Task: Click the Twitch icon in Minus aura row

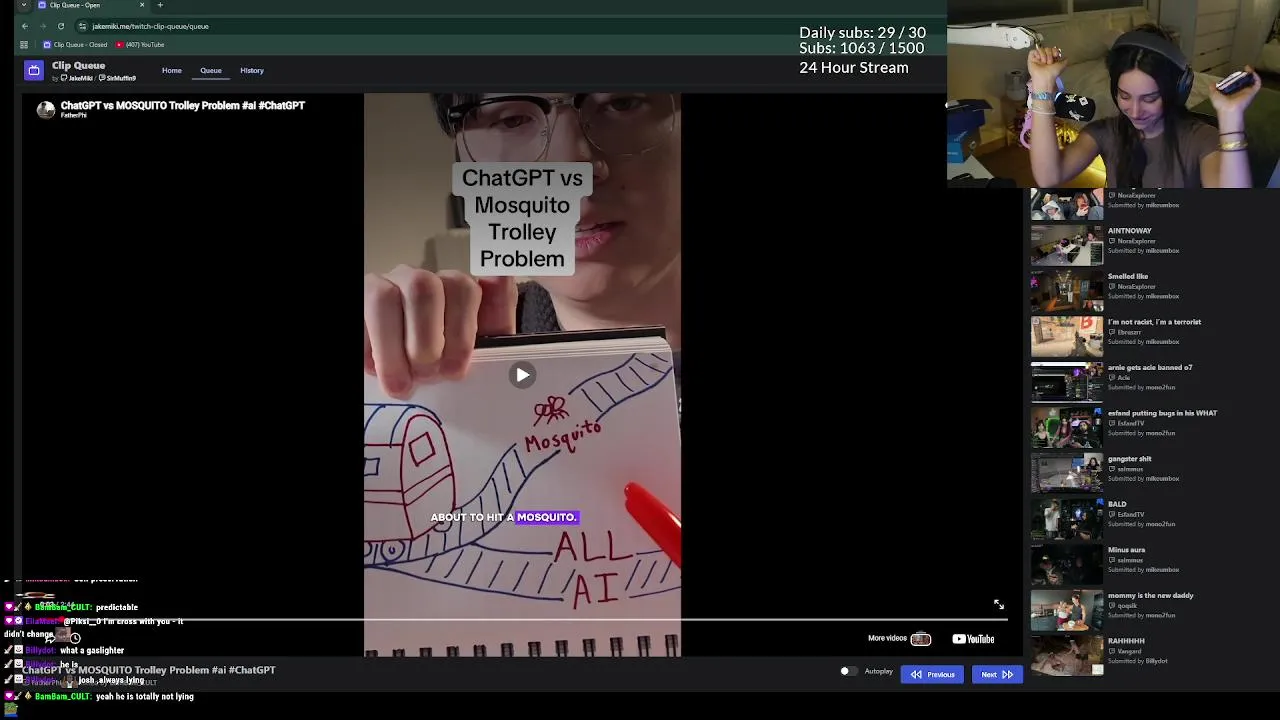Action: click(1111, 560)
